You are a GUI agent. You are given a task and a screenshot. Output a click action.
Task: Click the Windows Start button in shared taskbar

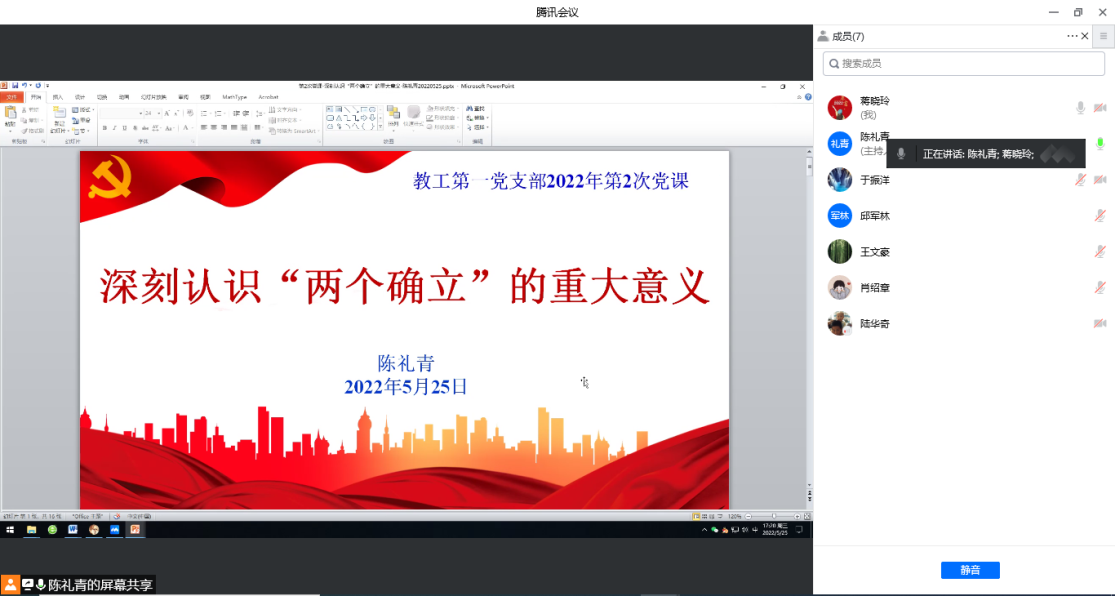[x=10, y=529]
